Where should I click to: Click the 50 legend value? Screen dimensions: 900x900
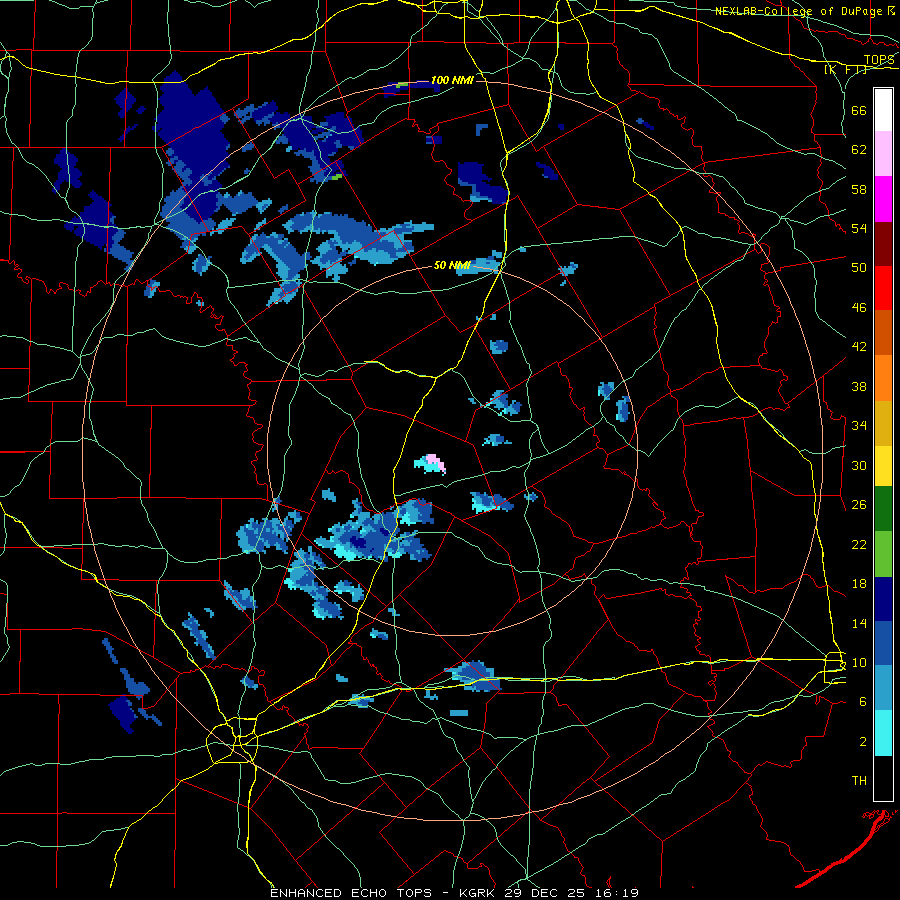click(859, 267)
